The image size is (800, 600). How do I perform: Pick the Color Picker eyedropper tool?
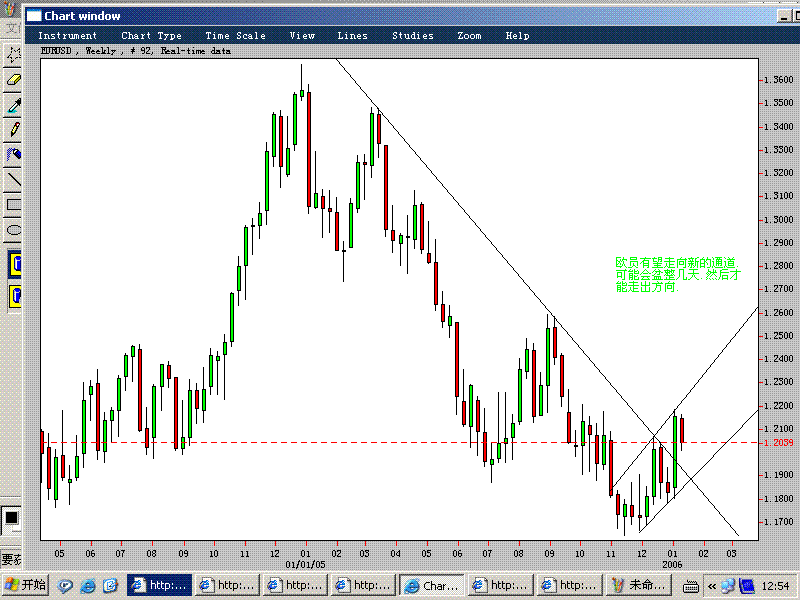tap(13, 105)
